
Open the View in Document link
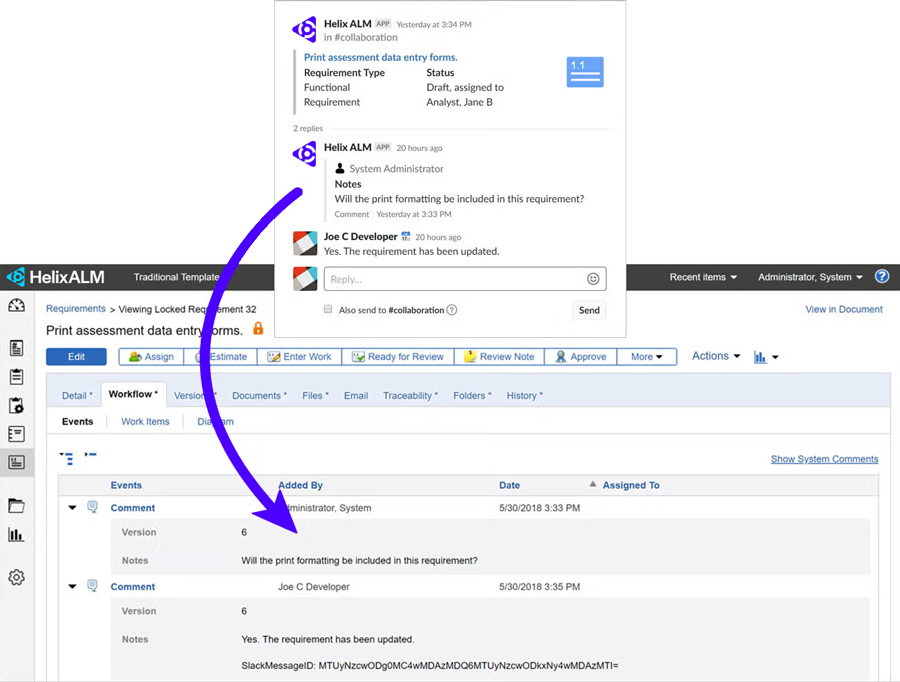click(x=843, y=309)
